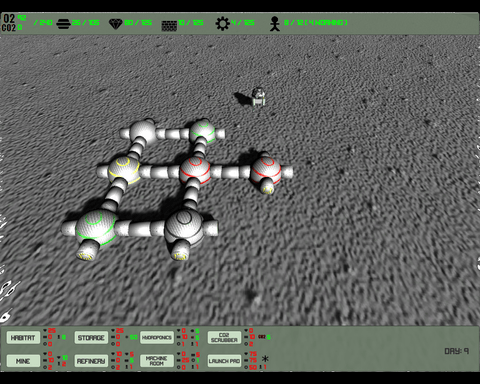Click the 'Day: 9' counter
The image size is (480, 384).
457,351
